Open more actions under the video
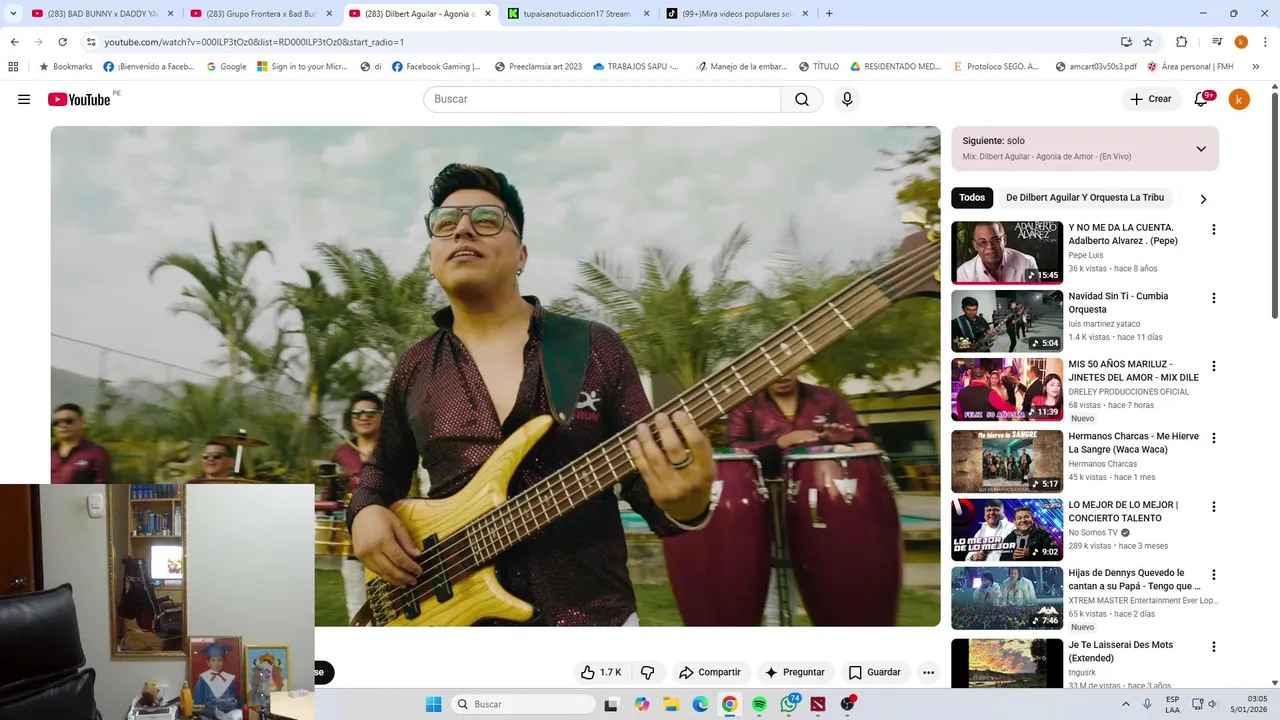This screenshot has width=1280, height=720. (928, 672)
